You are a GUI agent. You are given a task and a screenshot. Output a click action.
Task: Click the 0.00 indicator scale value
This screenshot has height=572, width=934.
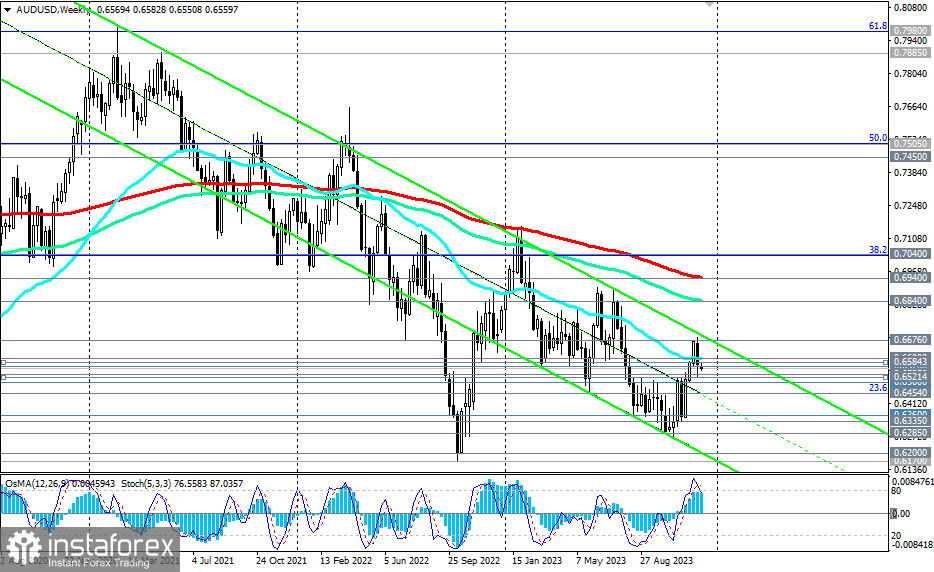pos(901,513)
